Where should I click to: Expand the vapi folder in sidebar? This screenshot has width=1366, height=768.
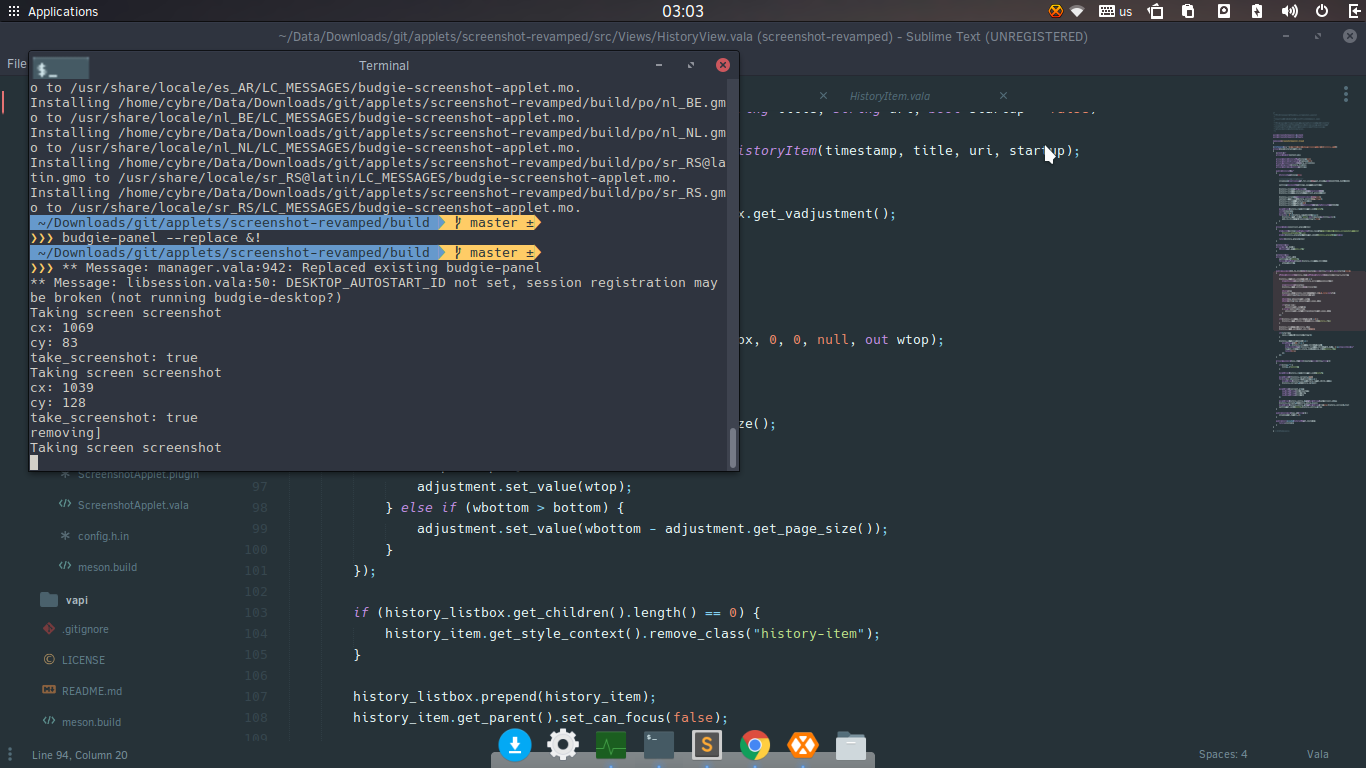click(77, 600)
